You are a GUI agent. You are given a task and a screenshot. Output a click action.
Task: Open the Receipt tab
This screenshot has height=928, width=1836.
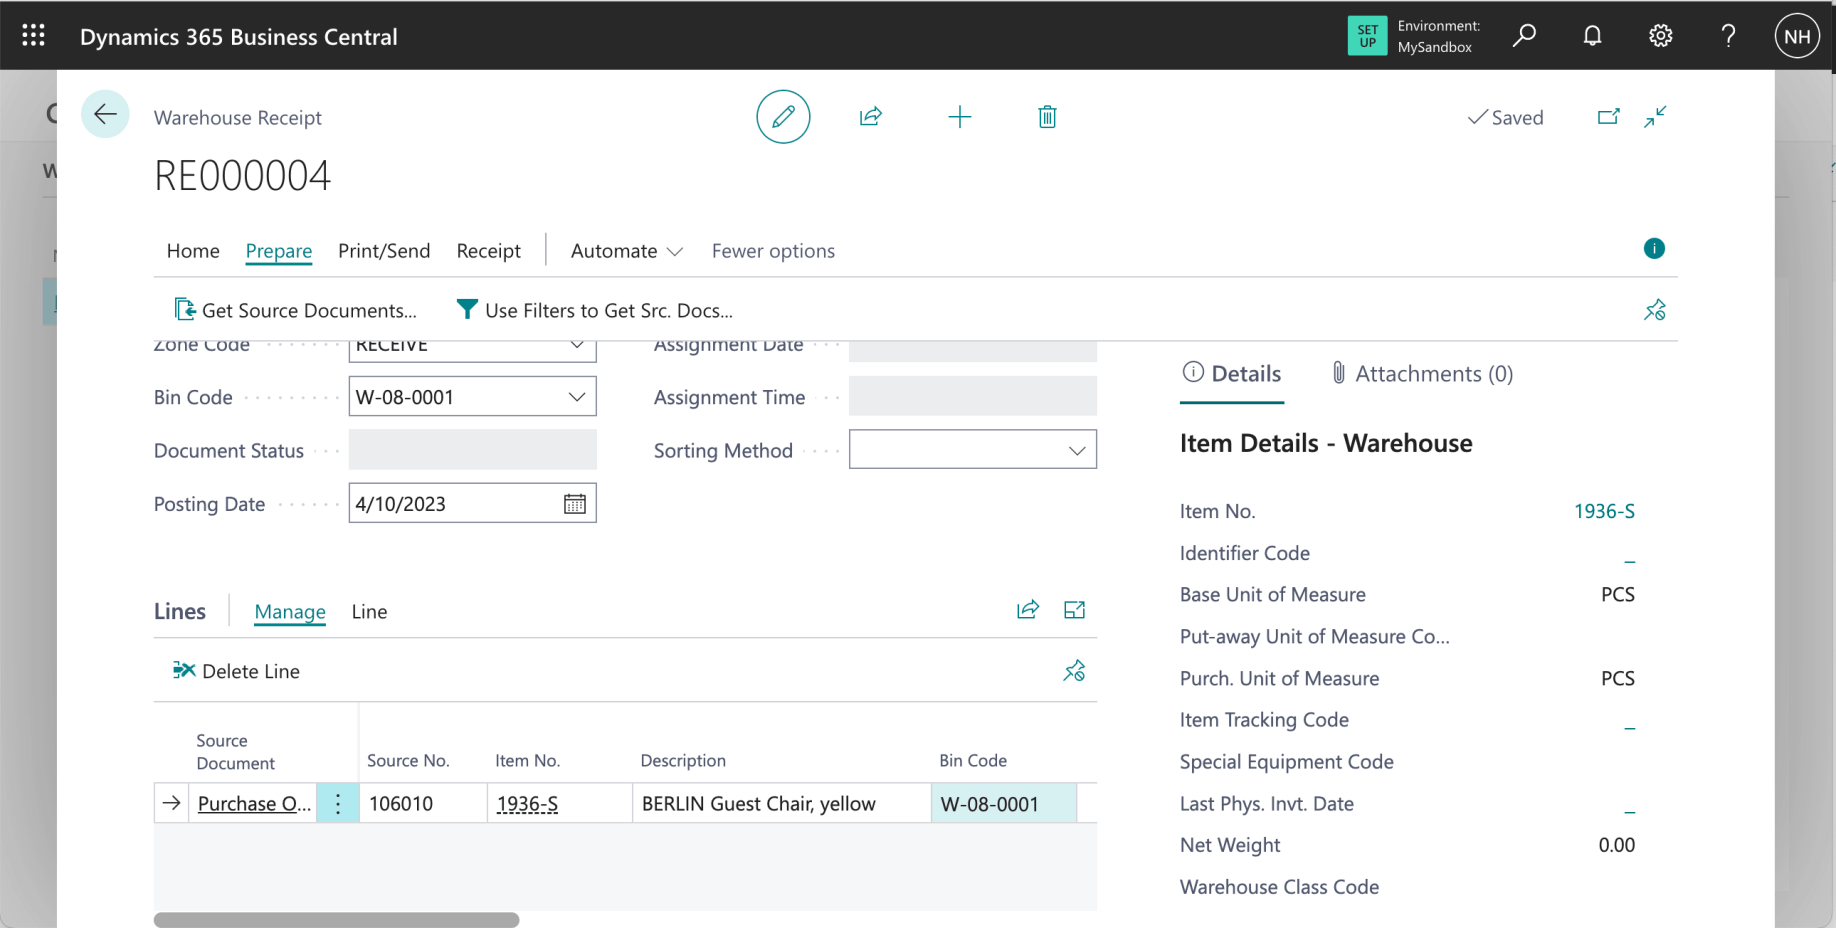(x=488, y=251)
